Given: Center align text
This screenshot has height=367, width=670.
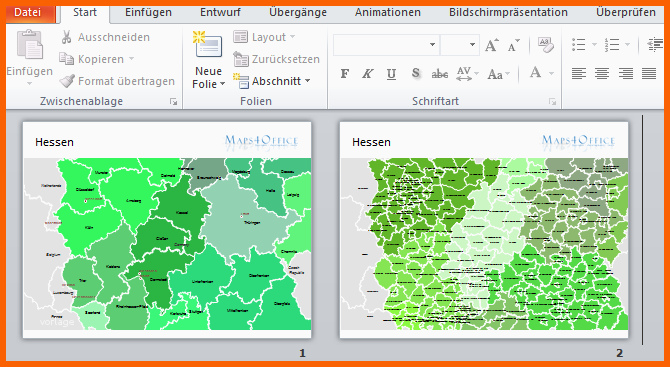Looking at the screenshot, I should coord(602,74).
